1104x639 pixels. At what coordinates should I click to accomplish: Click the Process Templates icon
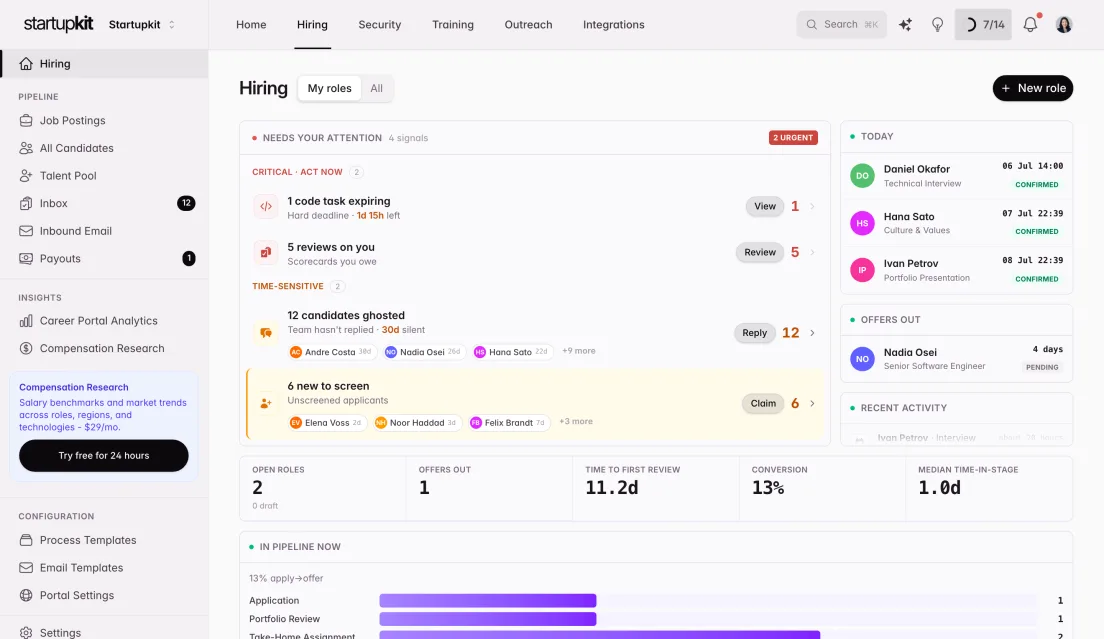[26, 540]
